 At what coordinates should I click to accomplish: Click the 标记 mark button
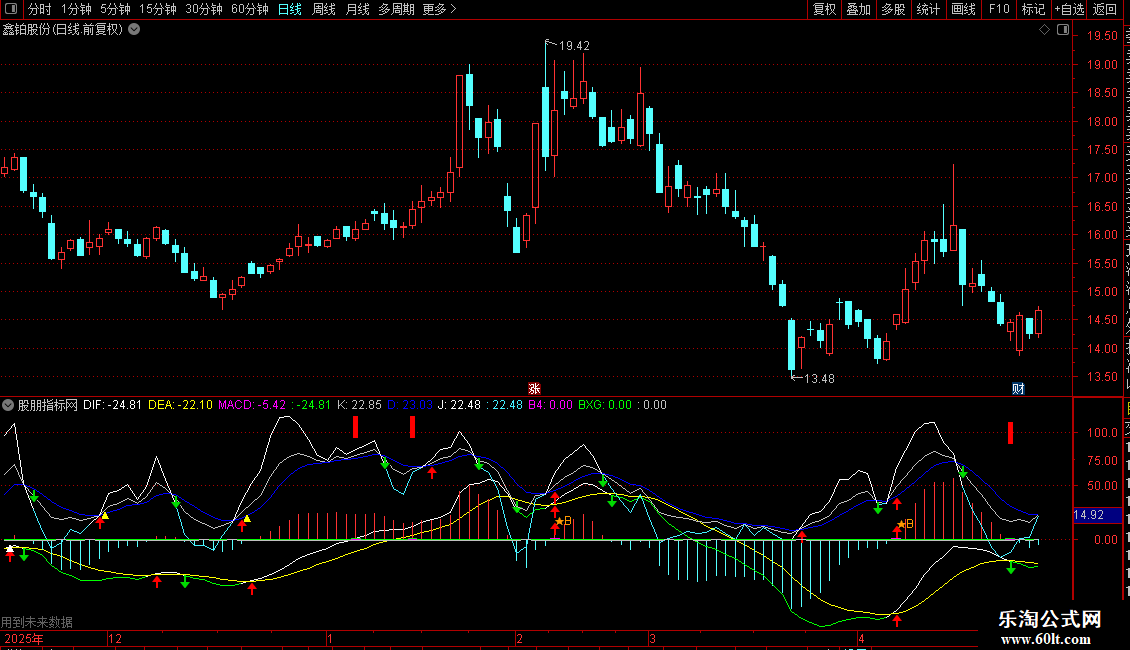click(1033, 9)
